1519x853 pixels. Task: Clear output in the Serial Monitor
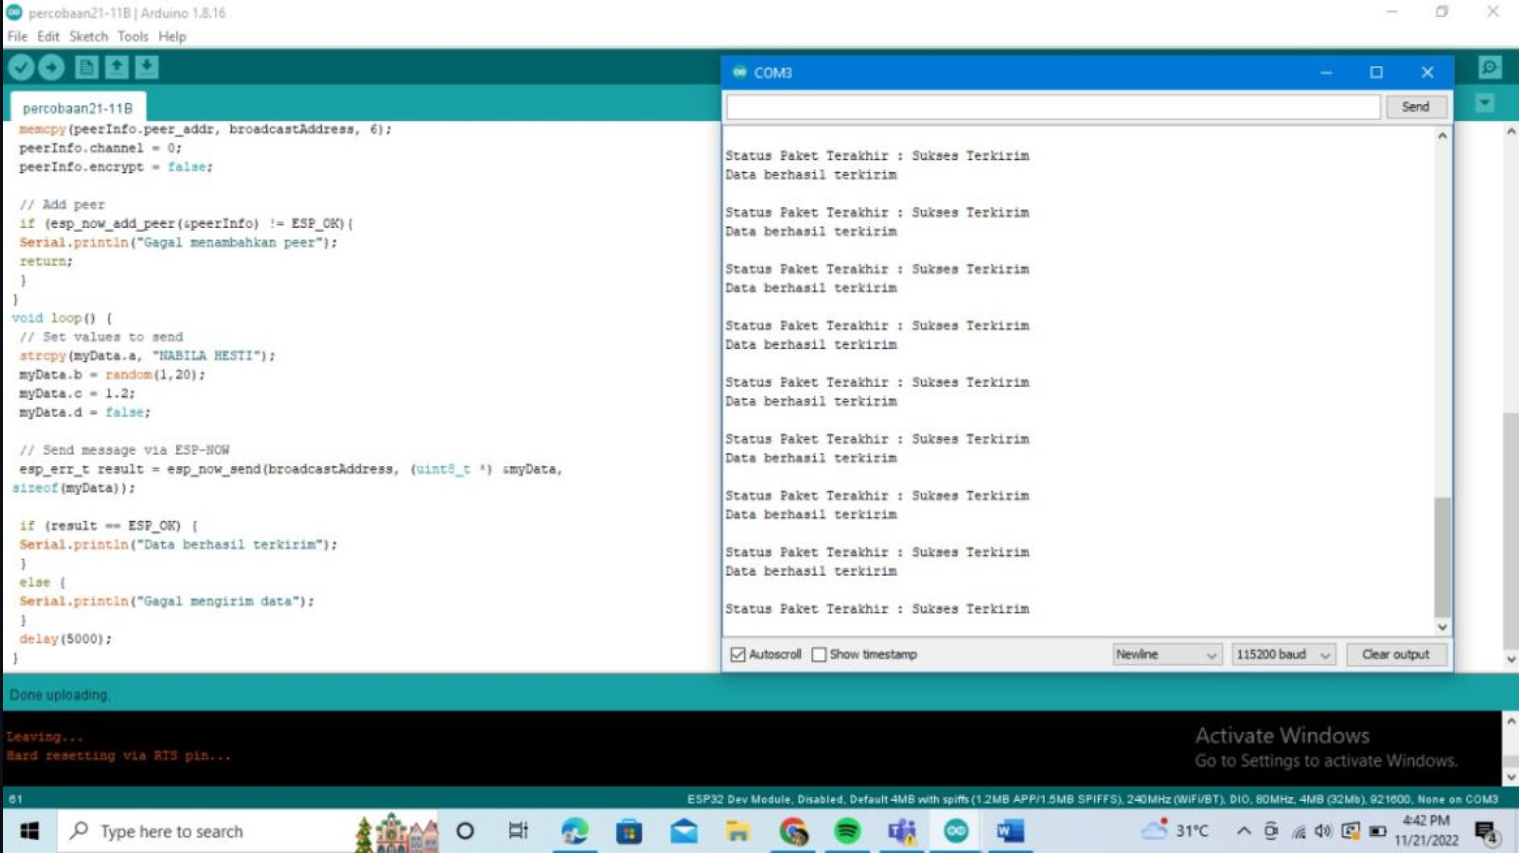tap(1396, 655)
